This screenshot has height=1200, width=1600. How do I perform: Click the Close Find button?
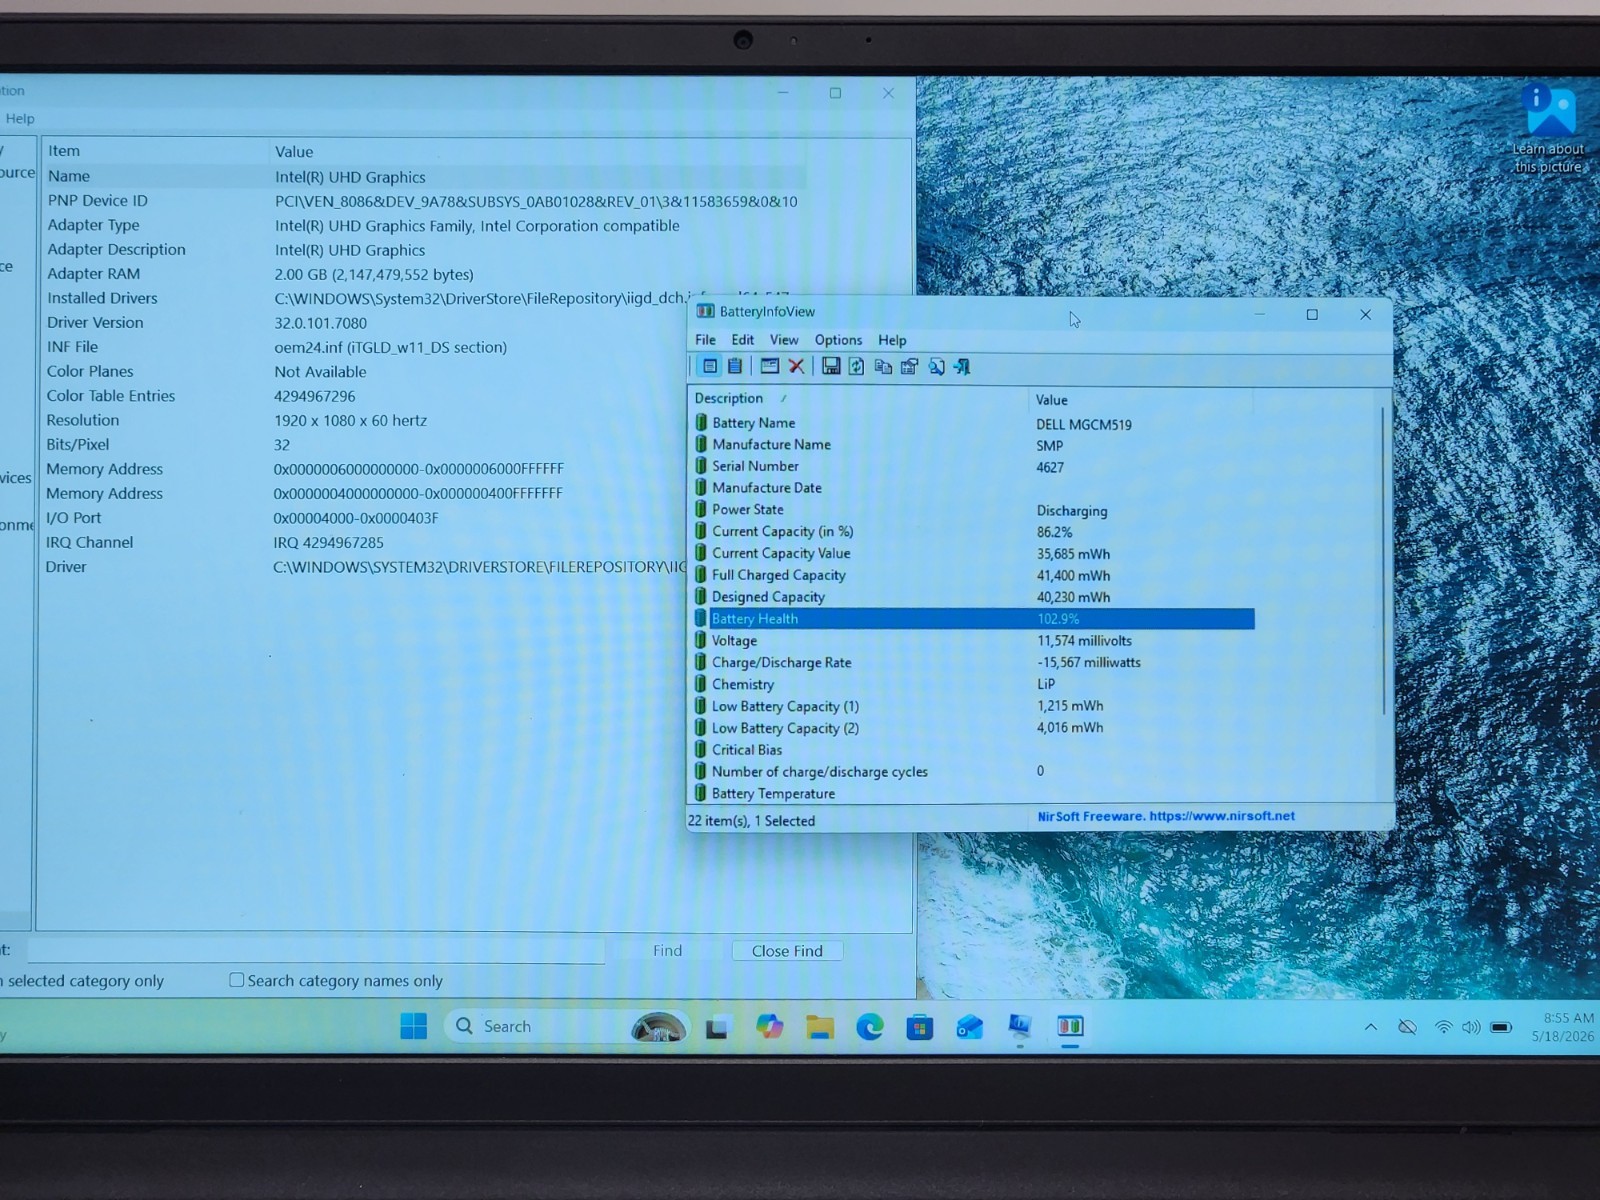(x=787, y=951)
